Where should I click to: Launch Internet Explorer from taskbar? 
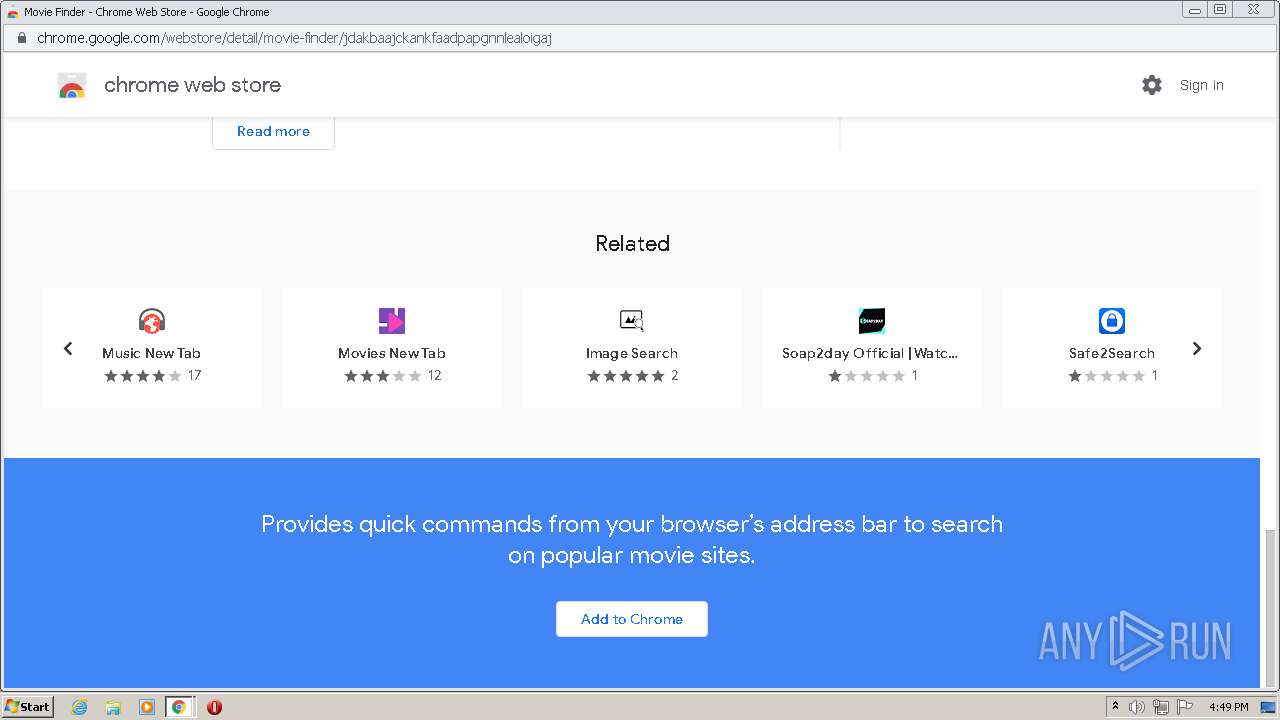point(80,707)
